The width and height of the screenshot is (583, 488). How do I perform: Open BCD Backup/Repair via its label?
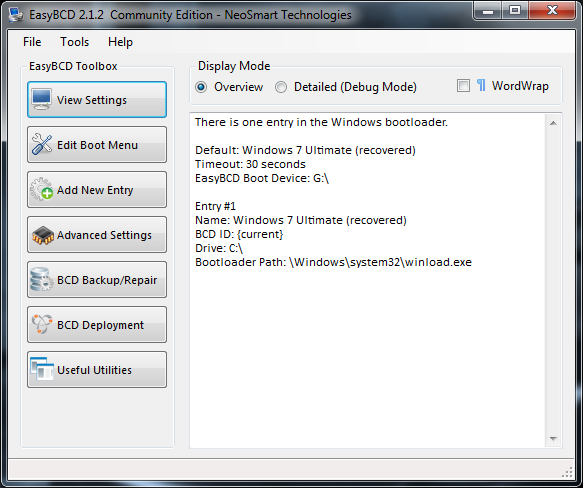pos(107,280)
